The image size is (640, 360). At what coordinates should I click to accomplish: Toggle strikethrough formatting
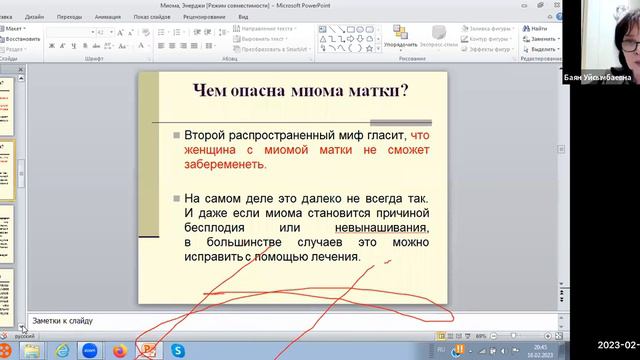[x=96, y=46]
